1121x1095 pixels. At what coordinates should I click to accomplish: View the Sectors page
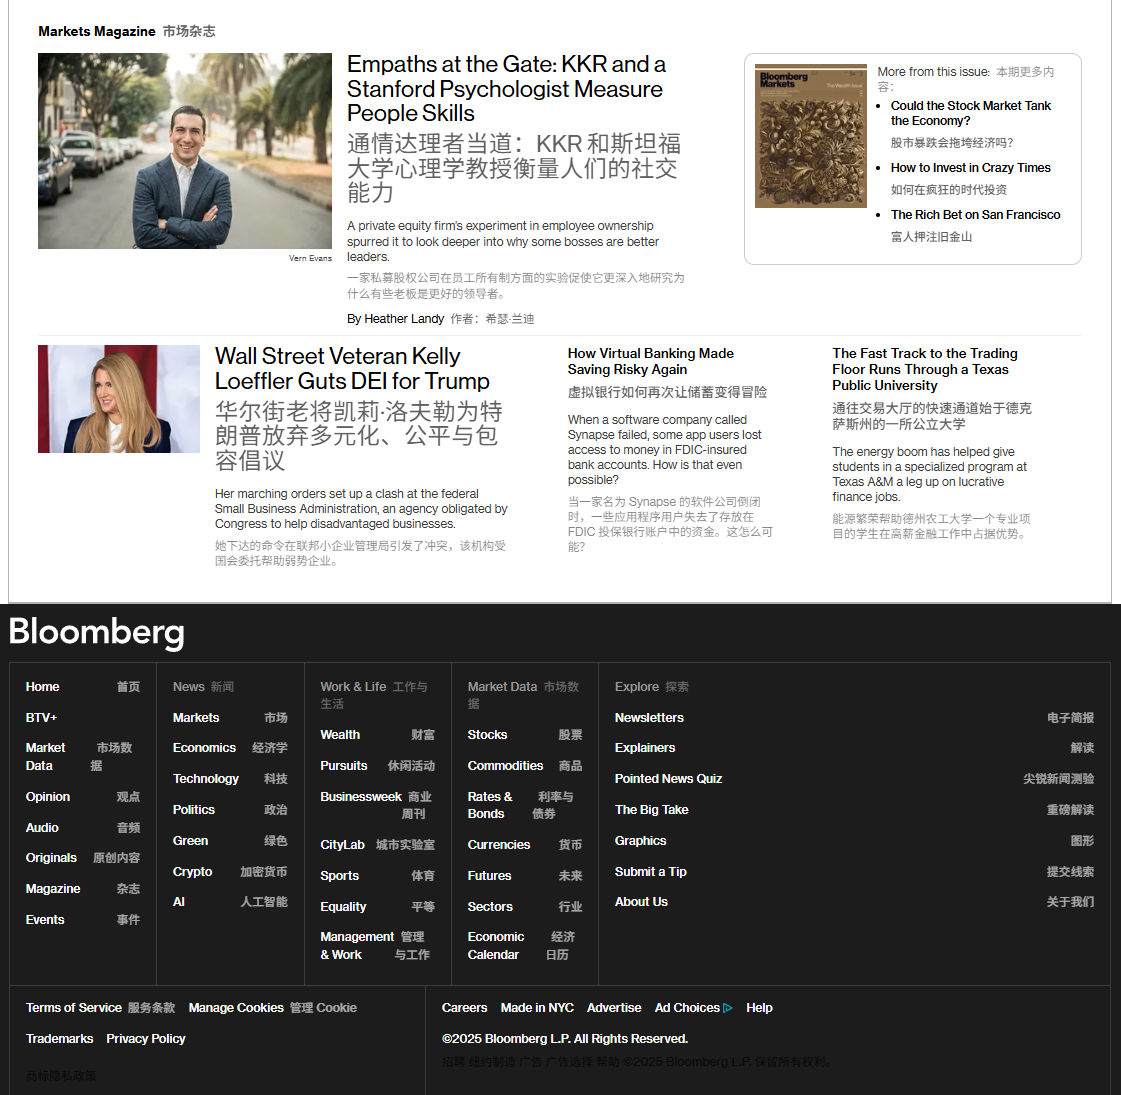click(490, 907)
